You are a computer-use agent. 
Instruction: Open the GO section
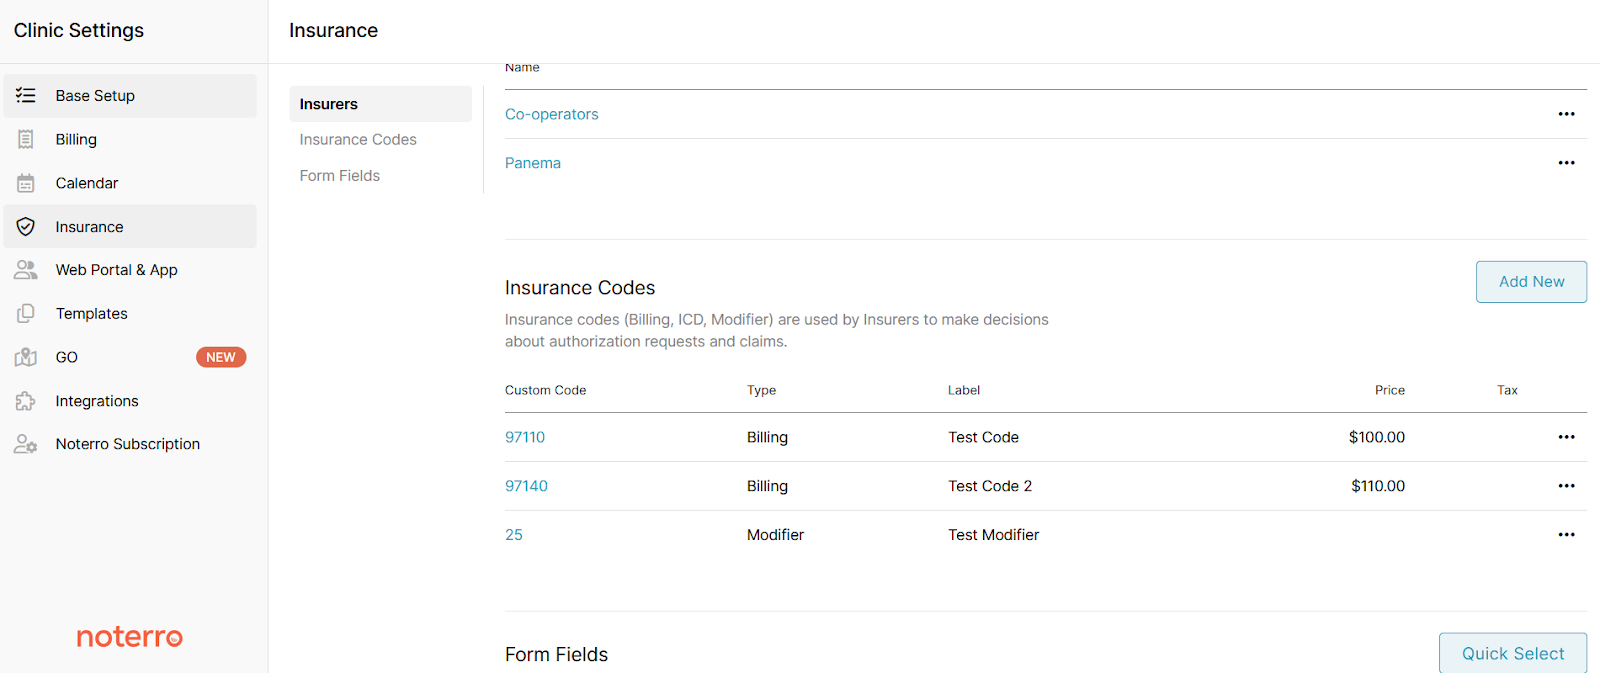[130, 357]
